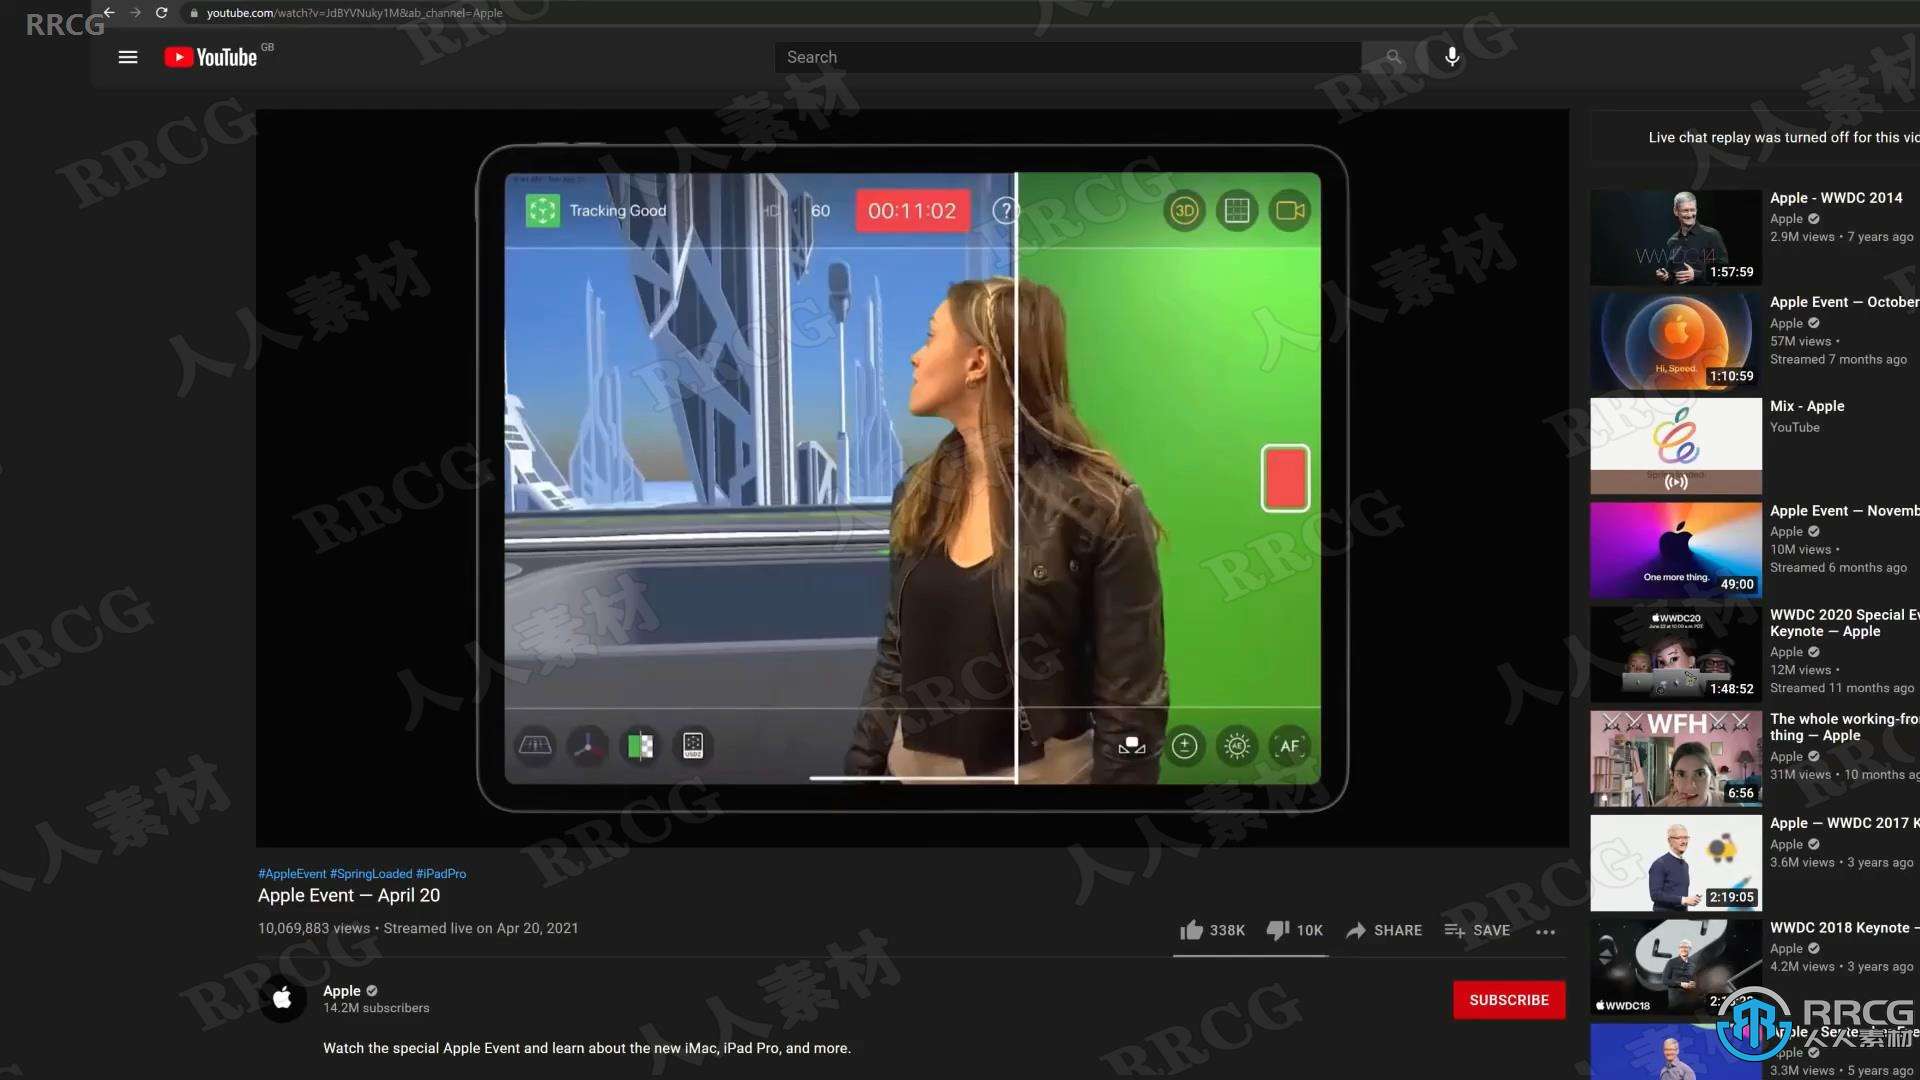Click the USDZ file icon
This screenshot has width=1920, height=1080.
[x=692, y=746]
